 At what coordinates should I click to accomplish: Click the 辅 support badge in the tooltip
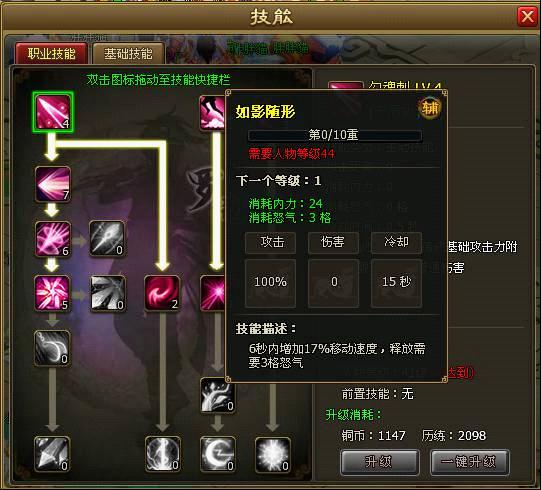pyautogui.click(x=430, y=108)
